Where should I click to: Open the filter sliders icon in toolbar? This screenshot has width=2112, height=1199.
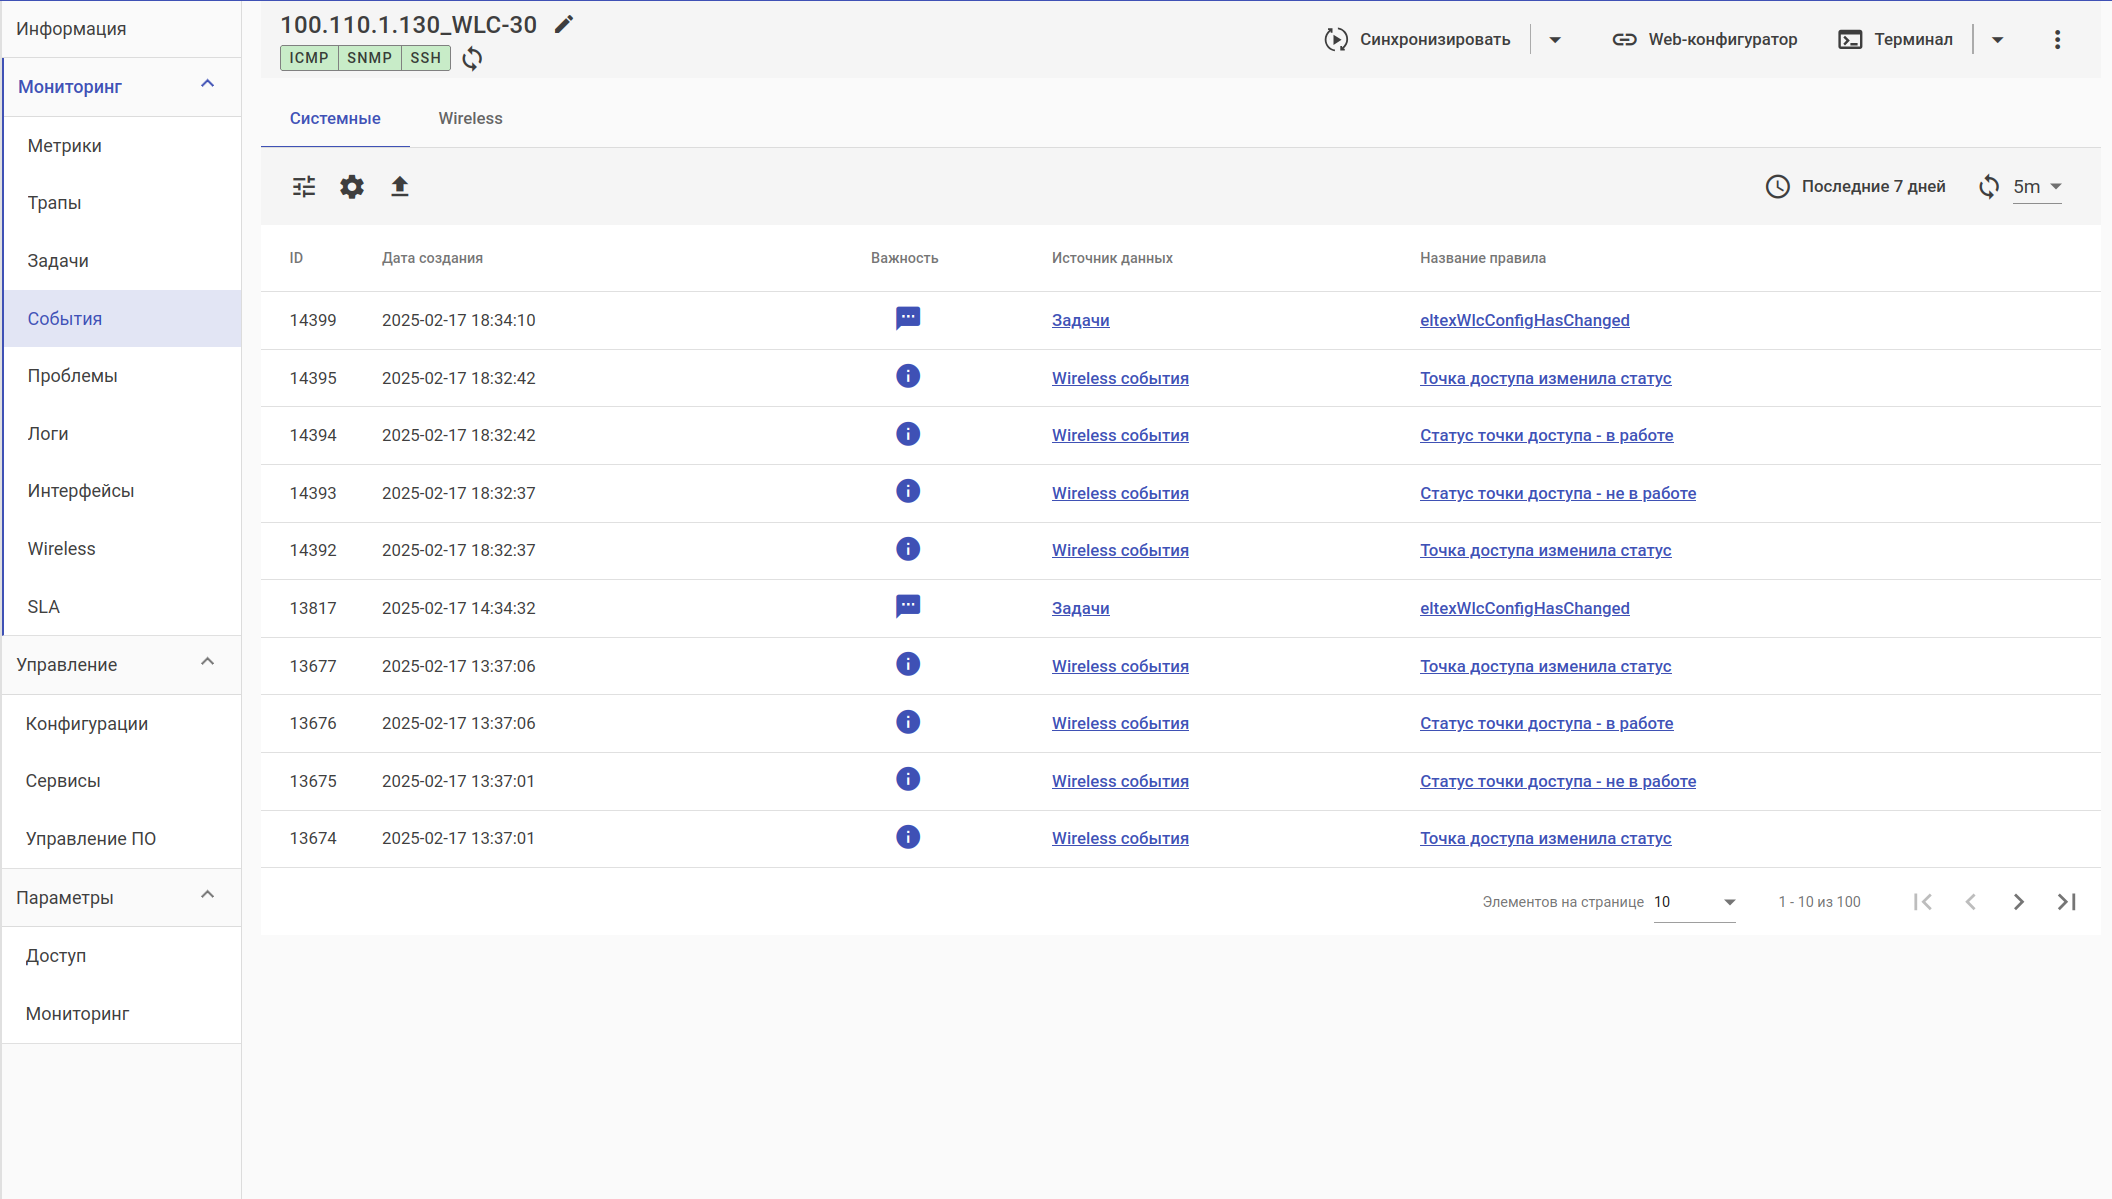[304, 187]
